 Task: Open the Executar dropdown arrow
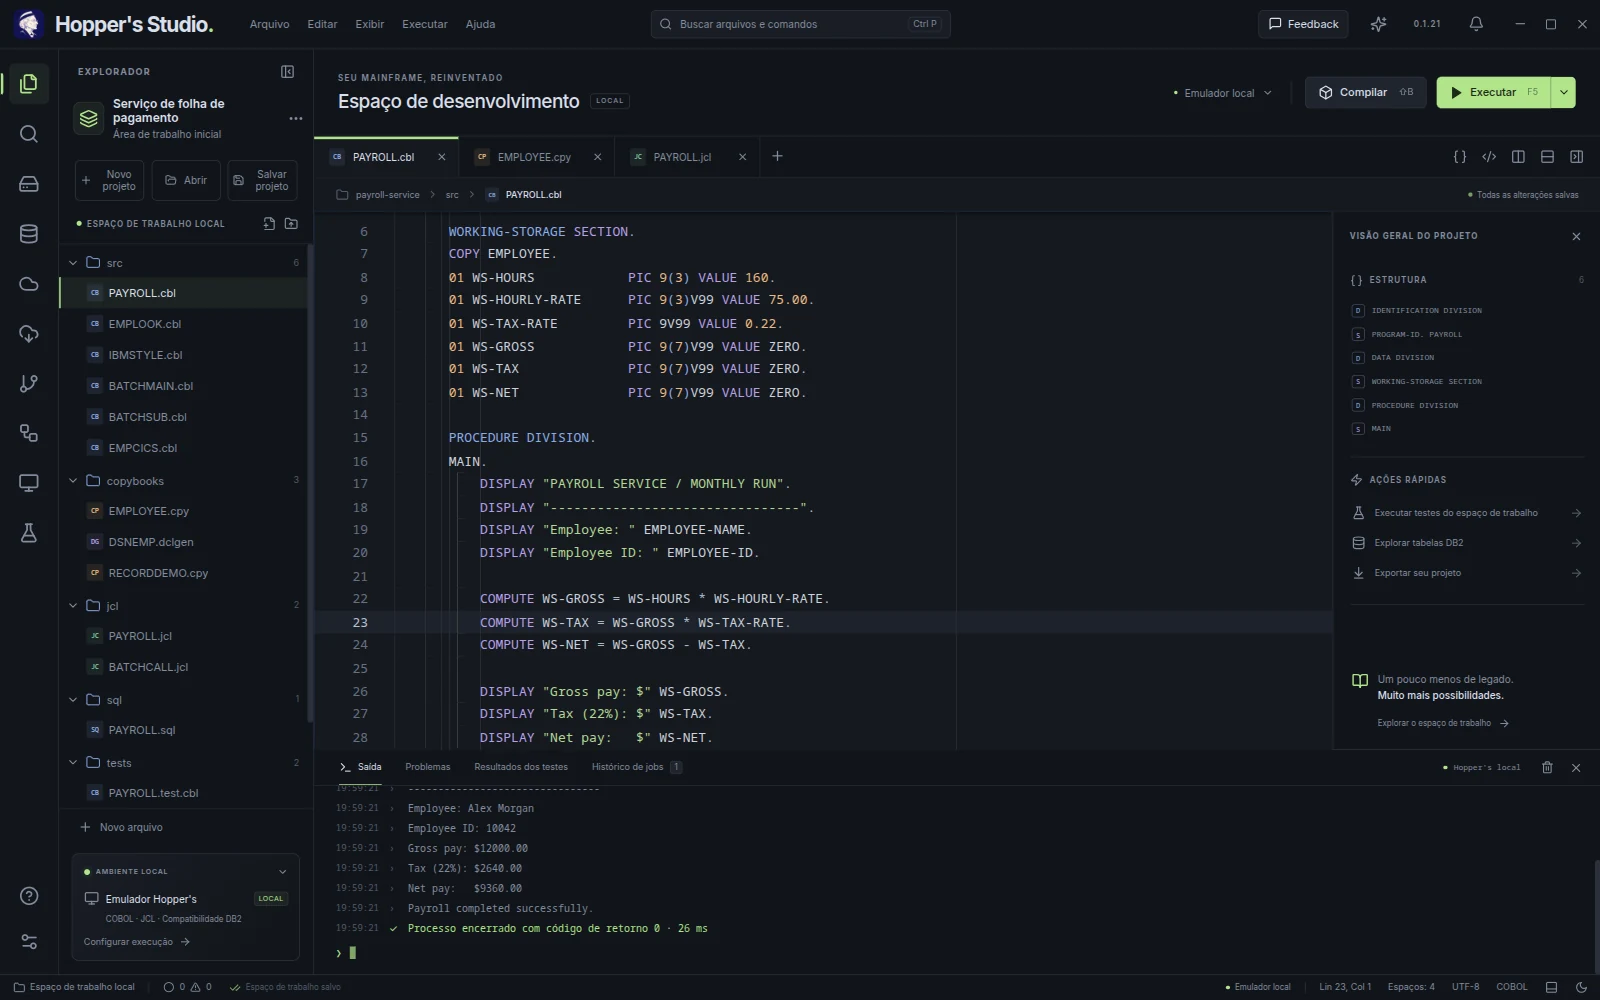click(1563, 92)
